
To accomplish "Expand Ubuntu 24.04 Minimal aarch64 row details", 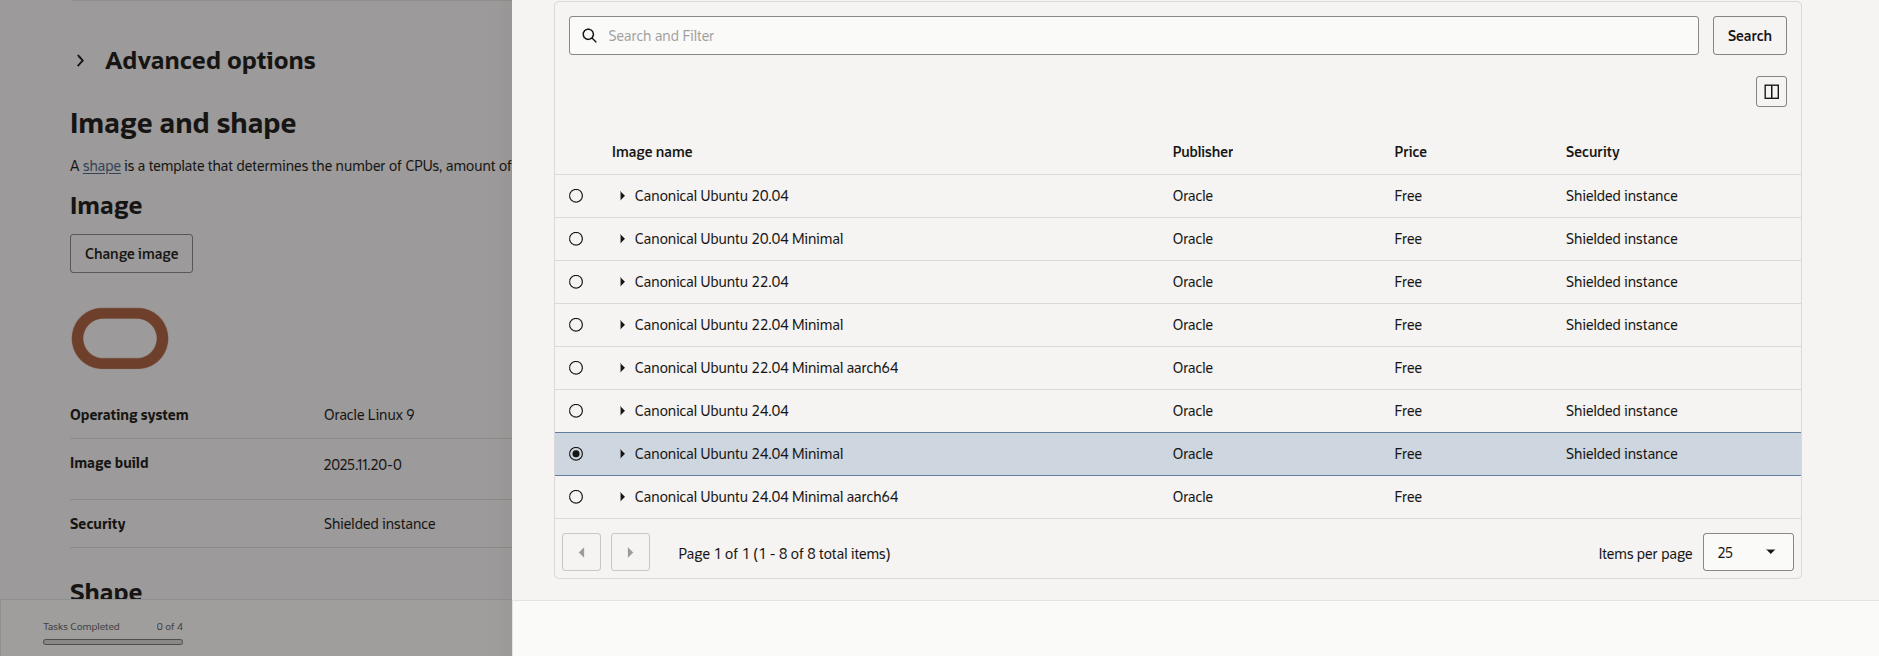I will pyautogui.click(x=622, y=497).
